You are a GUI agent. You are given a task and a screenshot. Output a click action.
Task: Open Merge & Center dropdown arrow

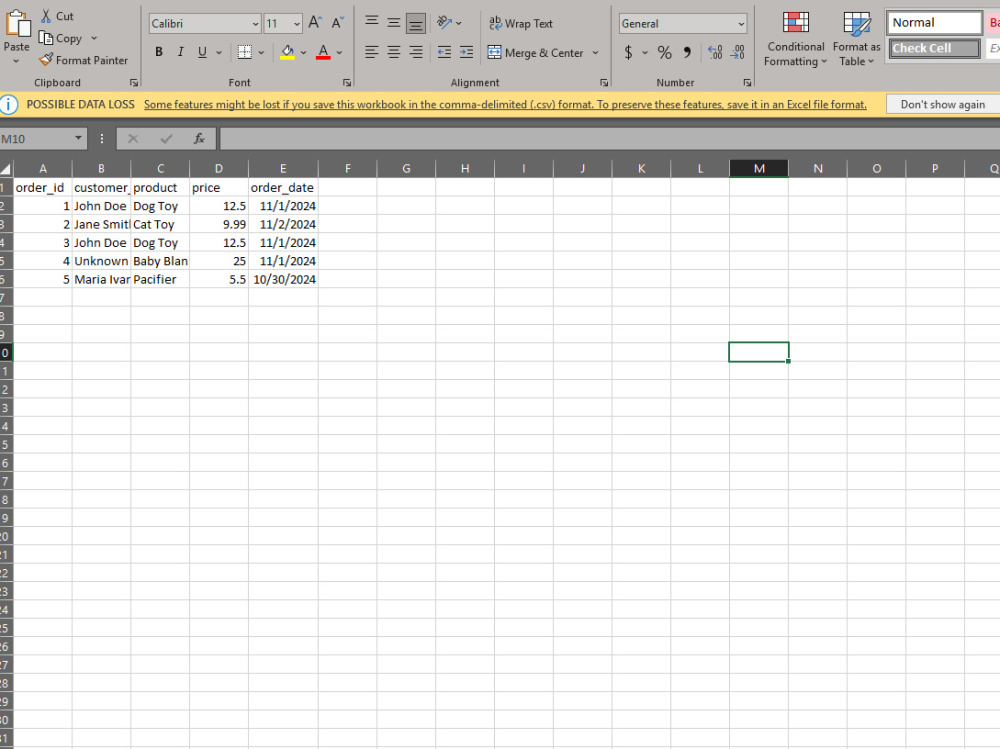pyautogui.click(x=596, y=52)
